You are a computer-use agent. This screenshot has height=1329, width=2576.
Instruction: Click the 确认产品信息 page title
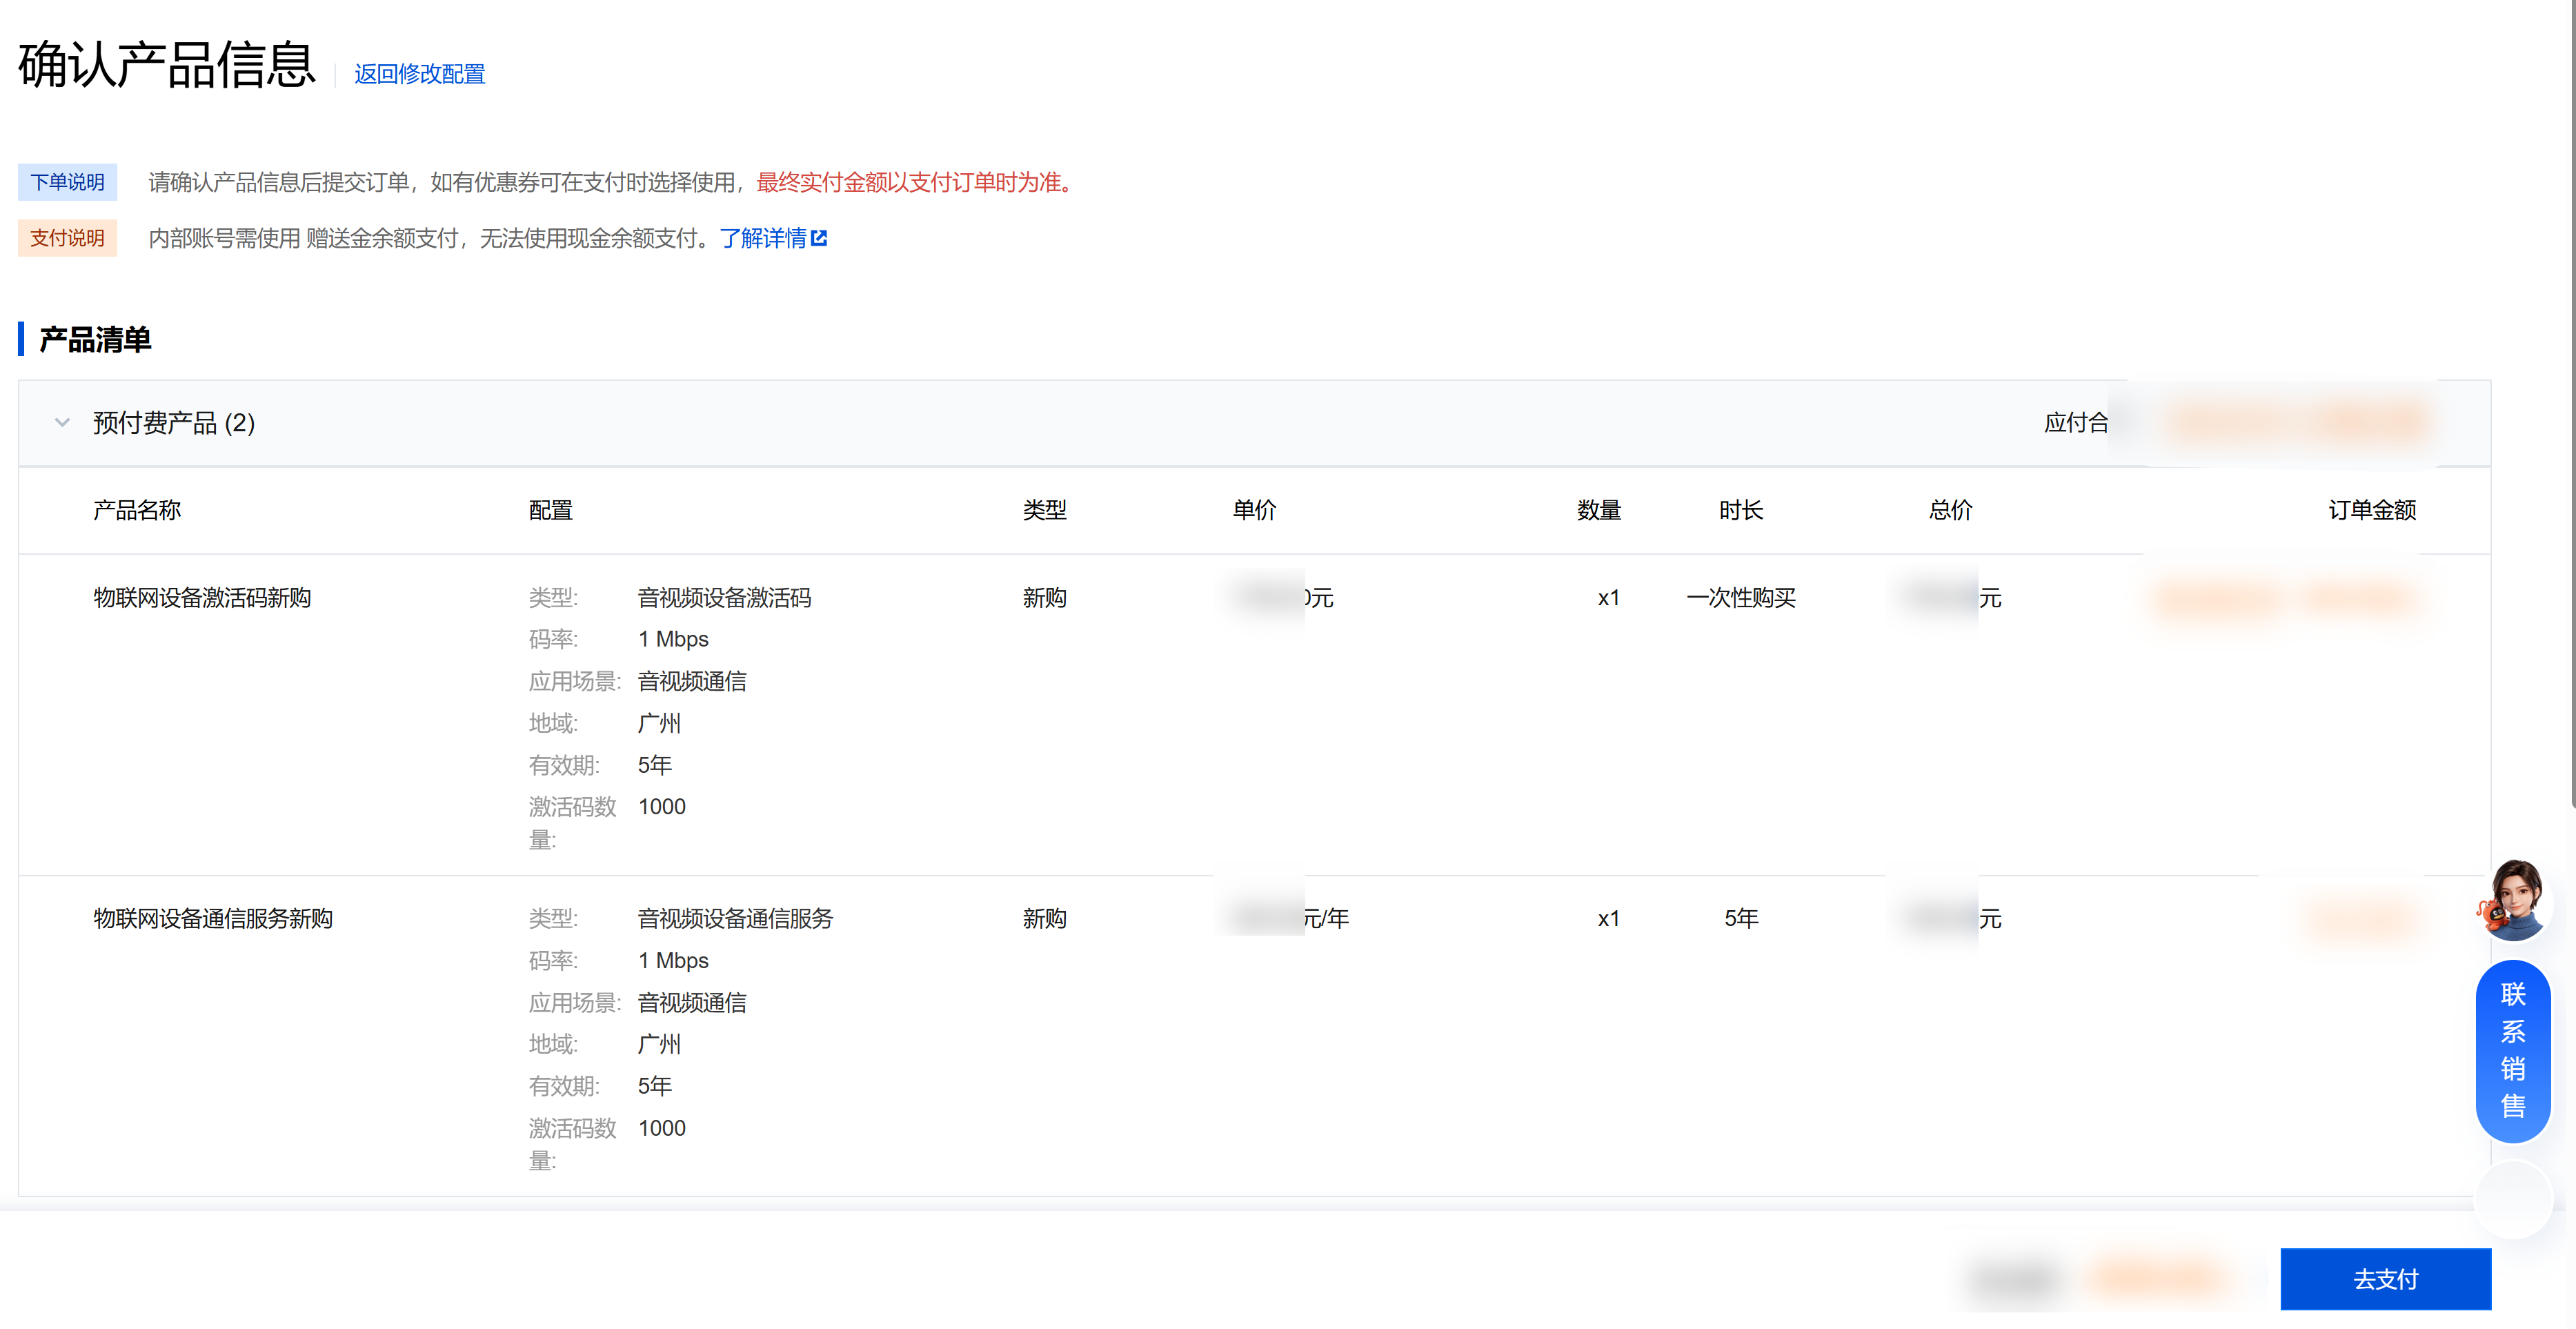tap(167, 66)
